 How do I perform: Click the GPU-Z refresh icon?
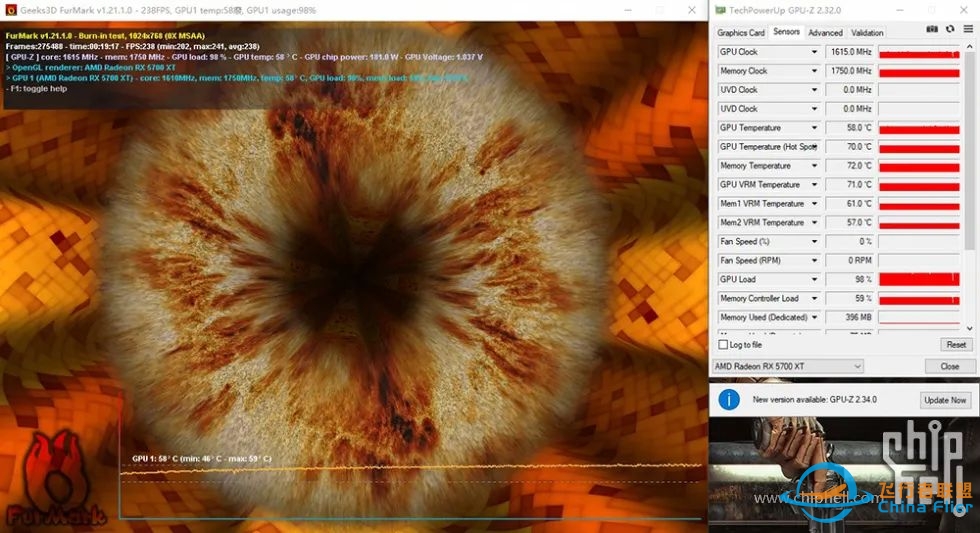(950, 29)
